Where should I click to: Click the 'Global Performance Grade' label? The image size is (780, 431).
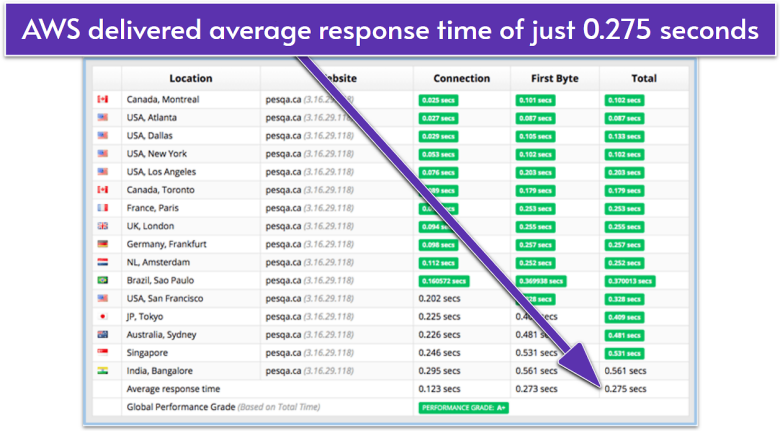[181, 407]
